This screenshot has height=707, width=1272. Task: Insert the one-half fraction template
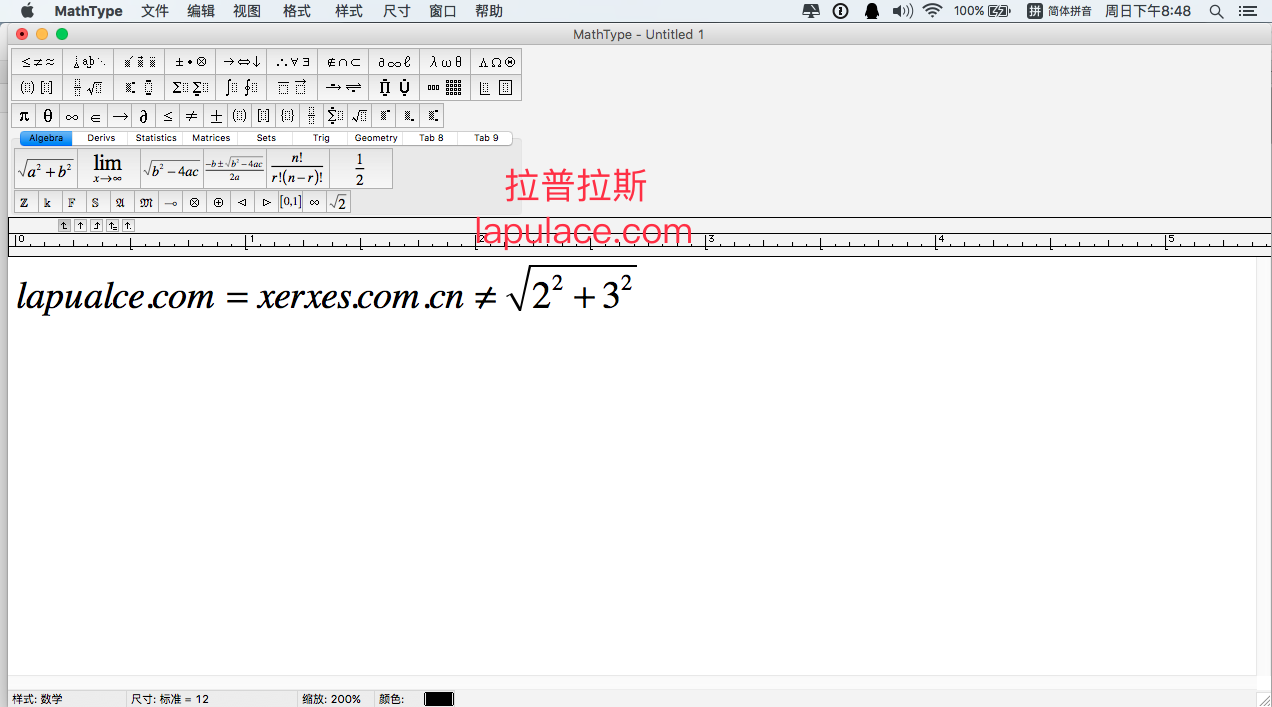pyautogui.click(x=360, y=169)
